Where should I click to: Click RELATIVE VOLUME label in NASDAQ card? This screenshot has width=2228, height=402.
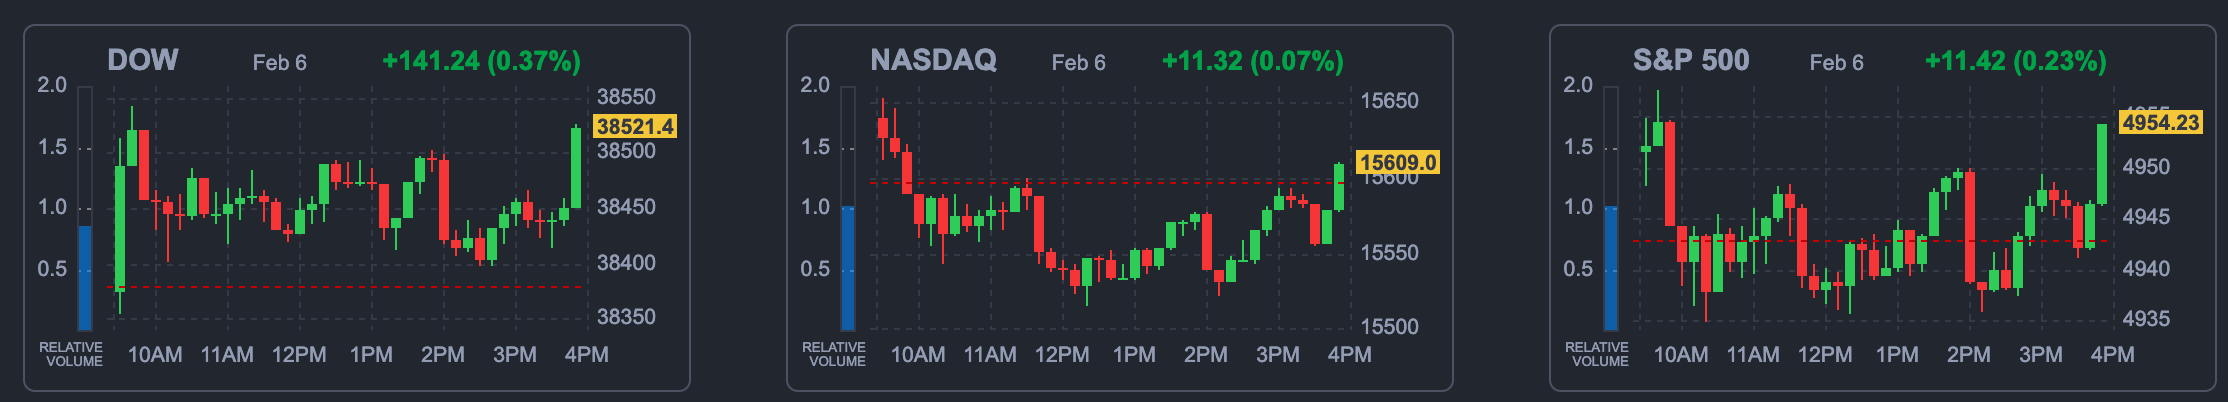[x=834, y=354]
